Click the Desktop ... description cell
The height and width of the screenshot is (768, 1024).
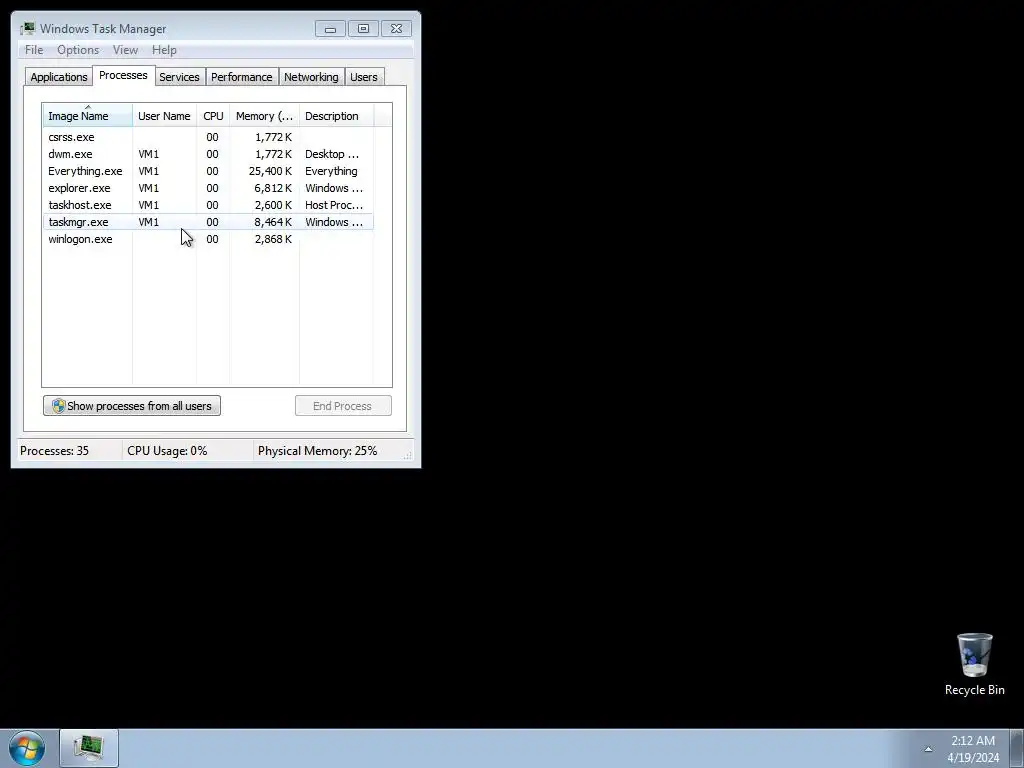[332, 154]
